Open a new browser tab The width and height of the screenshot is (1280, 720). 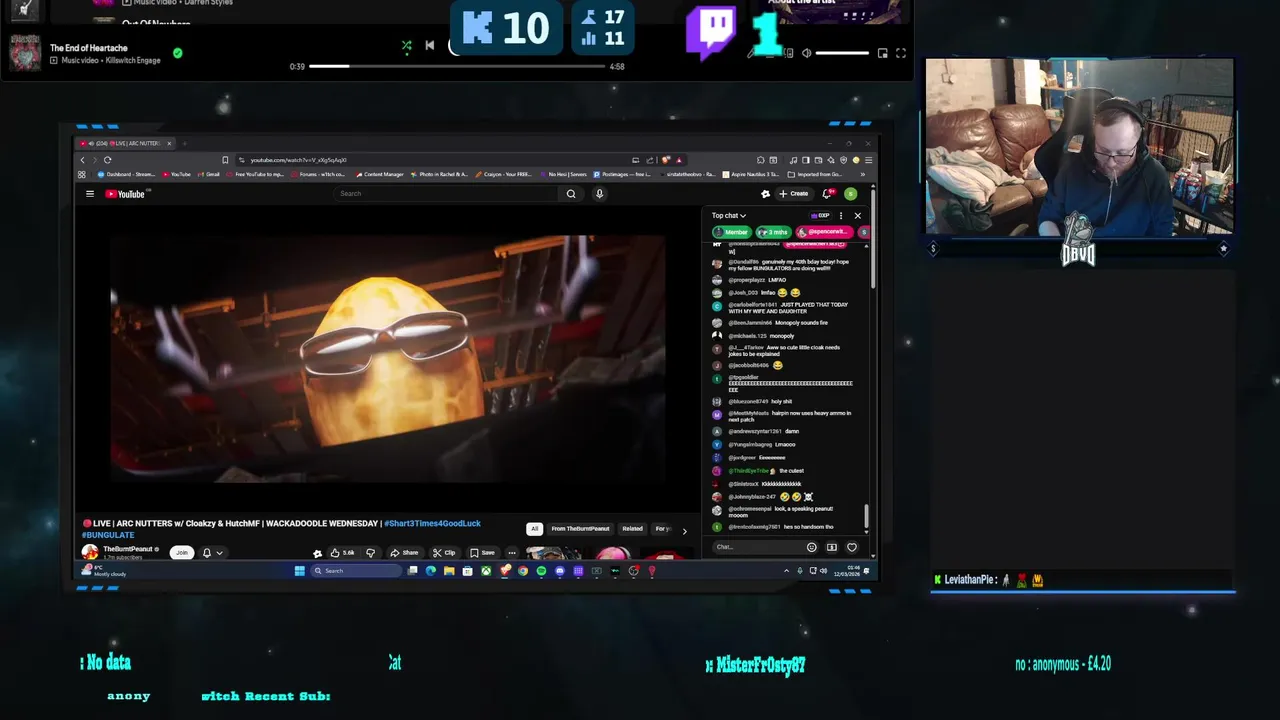pos(184,143)
